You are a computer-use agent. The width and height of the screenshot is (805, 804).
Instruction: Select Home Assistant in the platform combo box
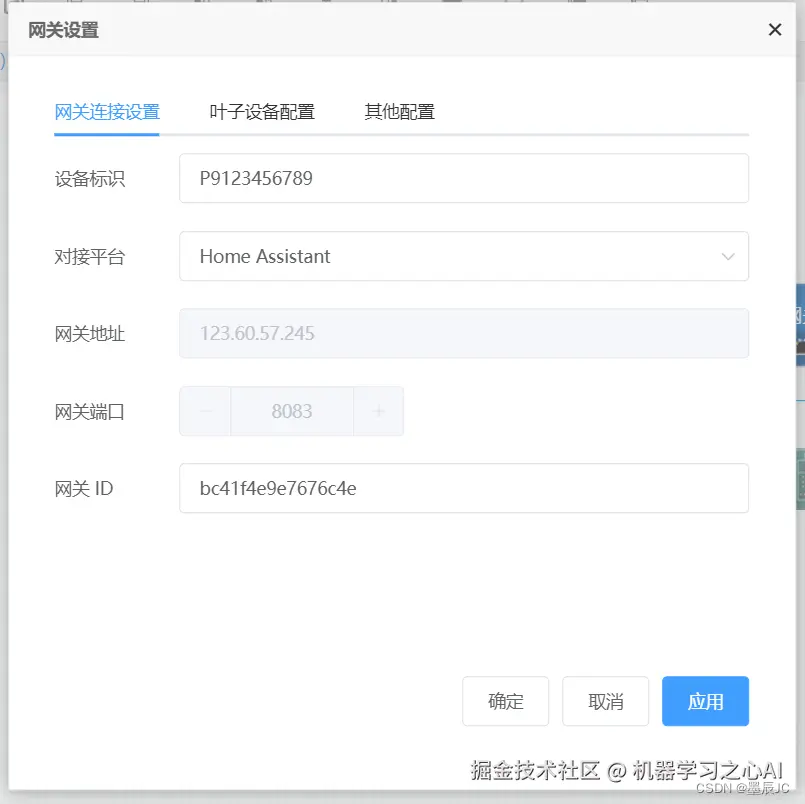pos(463,256)
